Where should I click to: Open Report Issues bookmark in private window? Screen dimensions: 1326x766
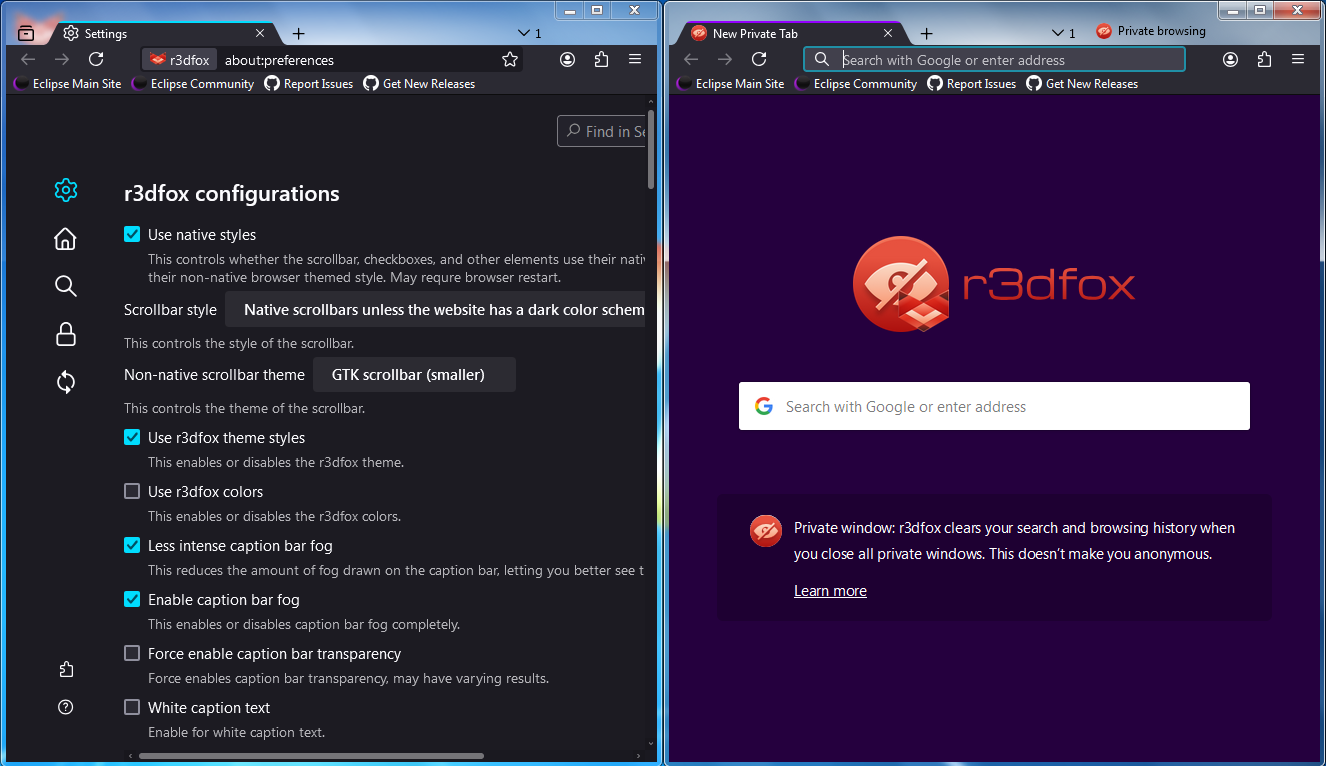click(x=972, y=84)
